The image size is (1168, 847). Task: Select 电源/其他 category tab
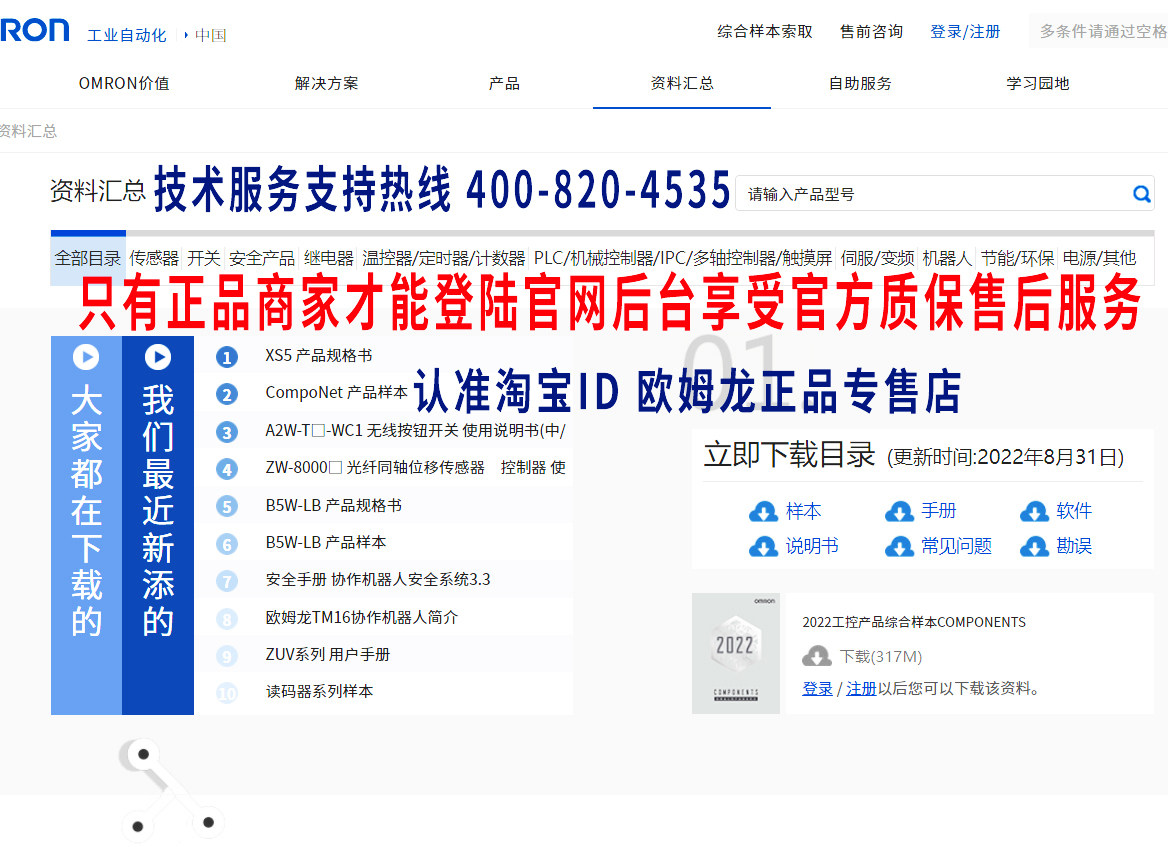click(1099, 258)
